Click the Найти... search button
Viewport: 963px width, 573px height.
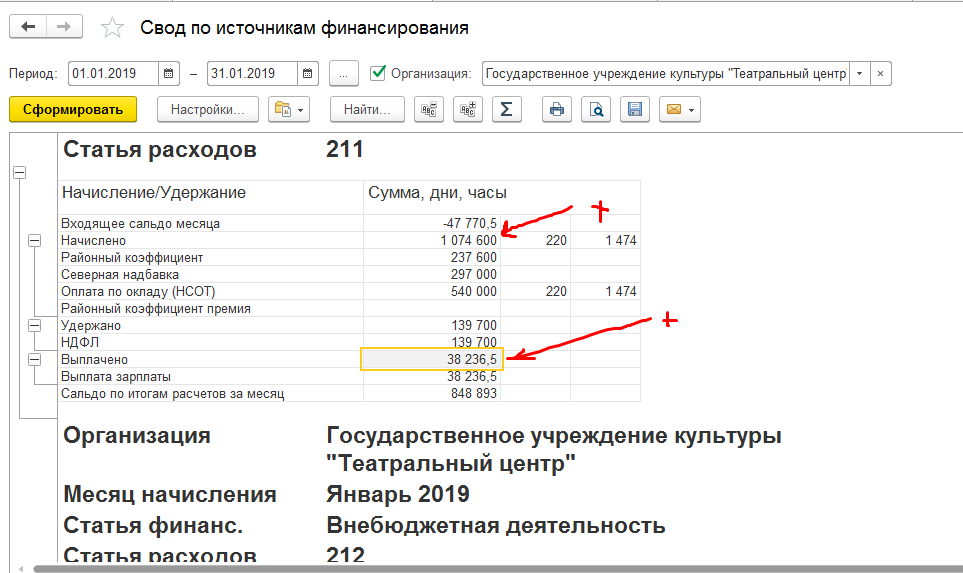coord(367,110)
